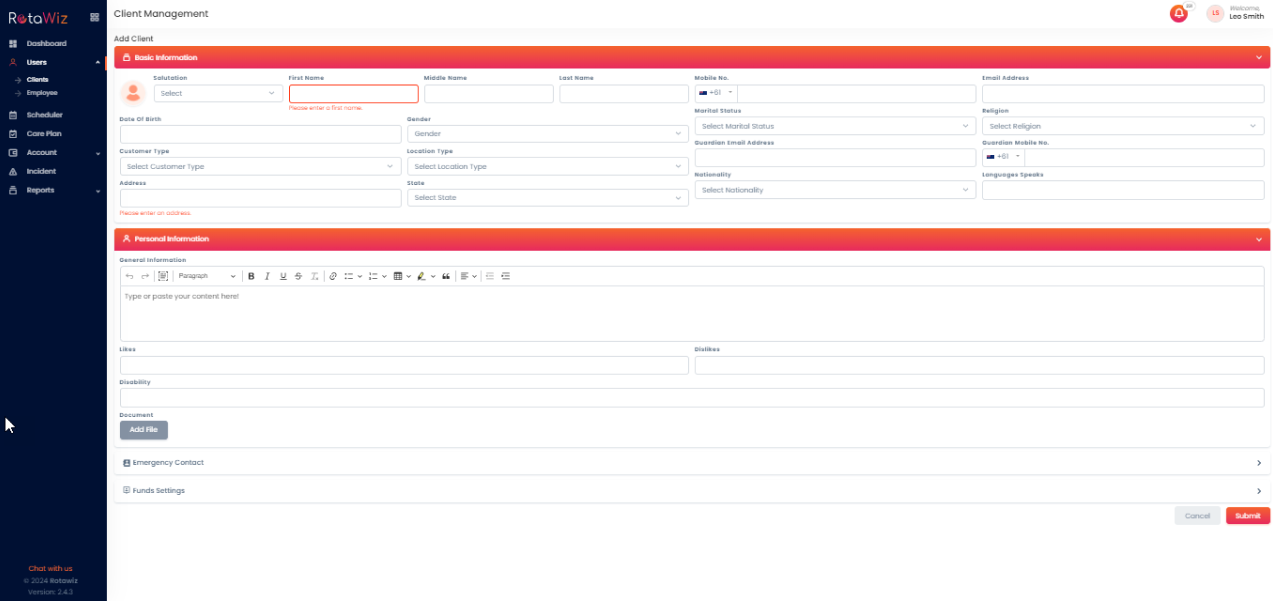Expand the Funds Settings section
Image resolution: width=1273 pixels, height=601 pixels.
(1259, 491)
